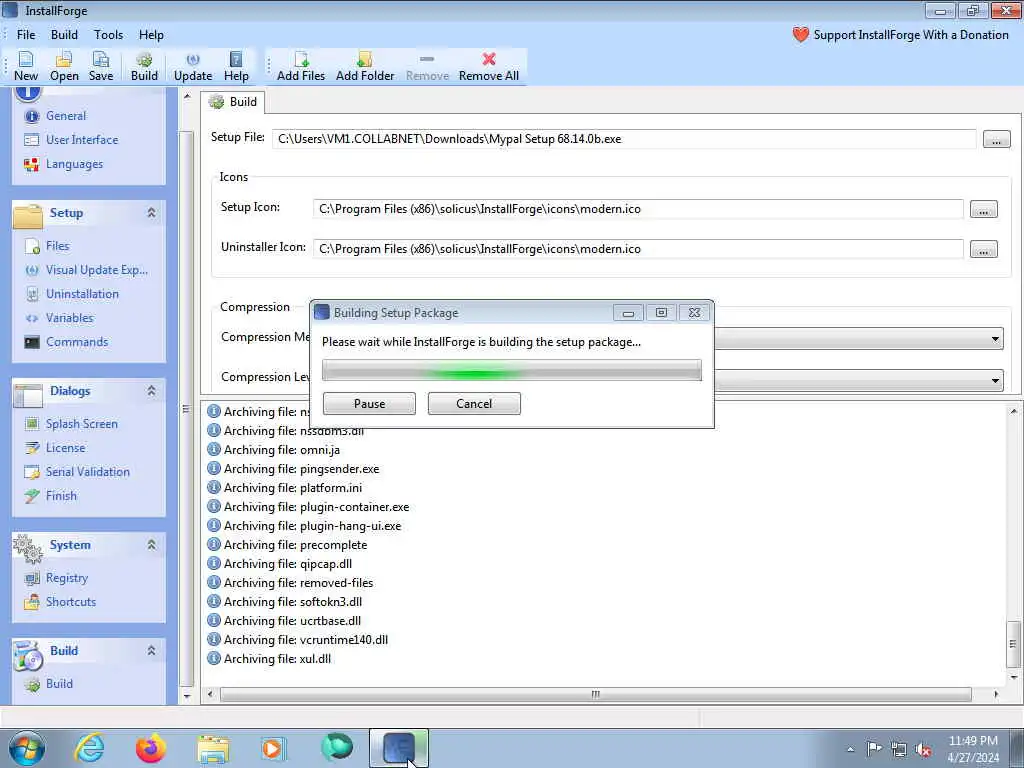Open the General section in sidebar

tap(65, 116)
